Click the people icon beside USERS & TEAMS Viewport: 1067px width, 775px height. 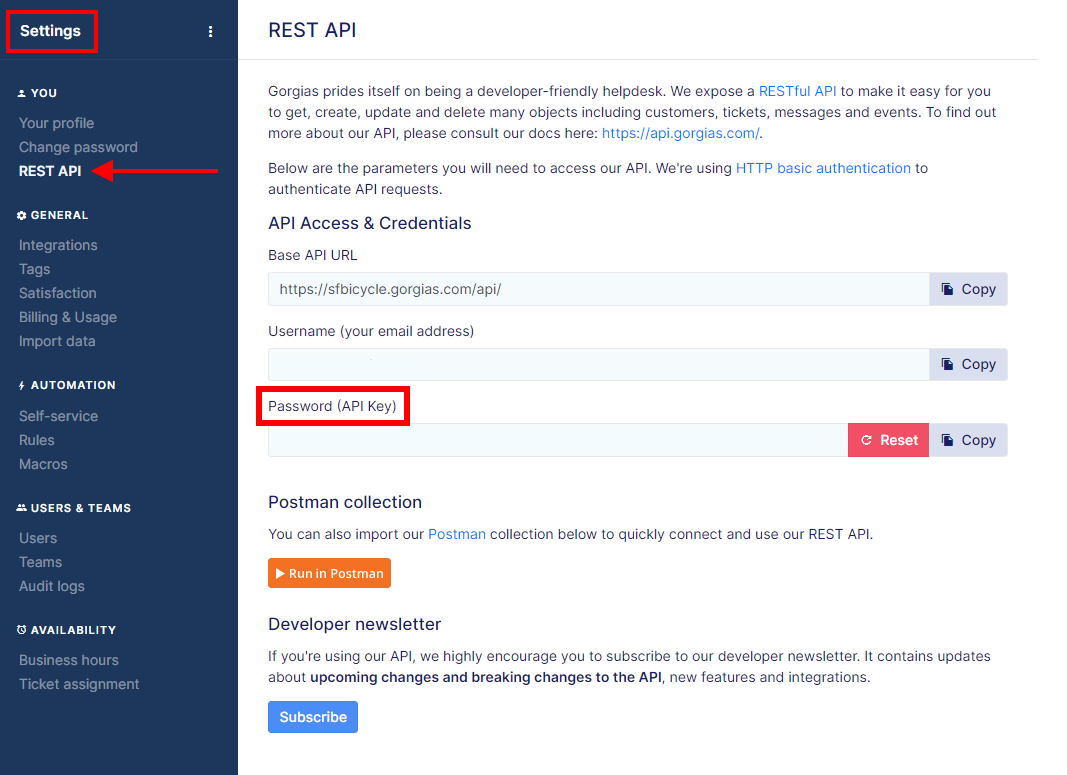point(22,508)
